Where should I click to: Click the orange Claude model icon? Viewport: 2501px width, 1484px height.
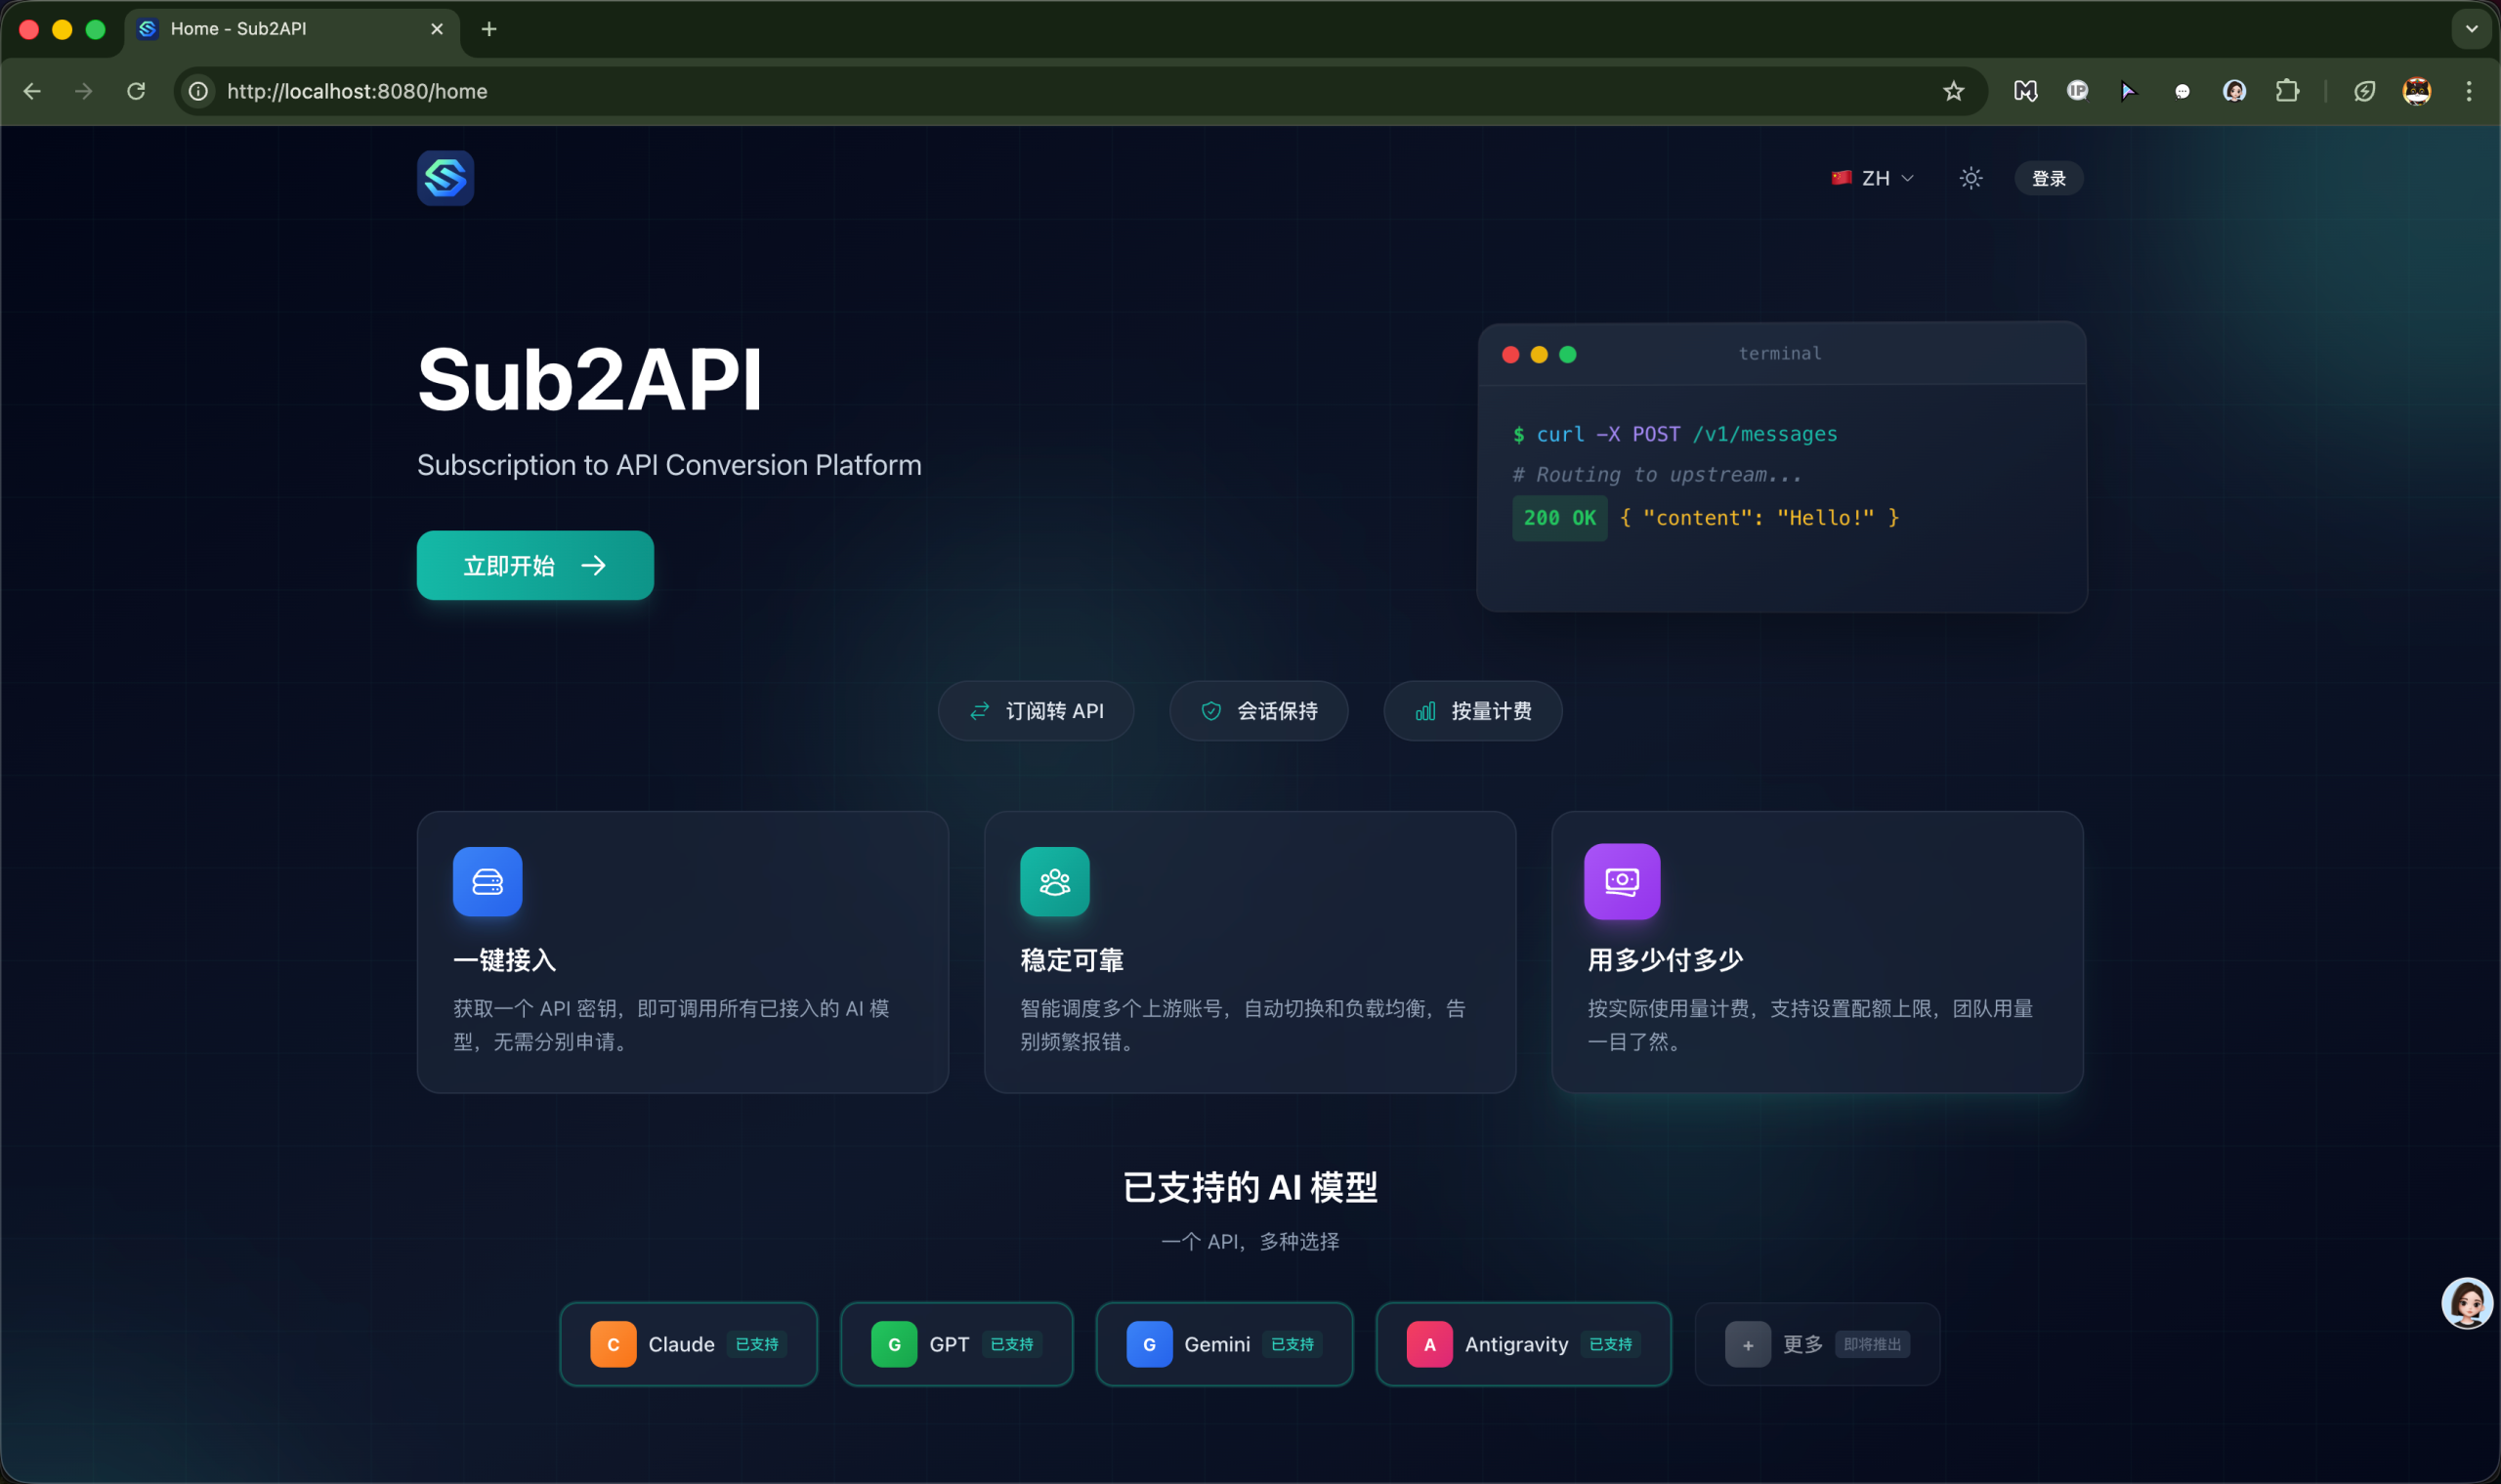613,1344
